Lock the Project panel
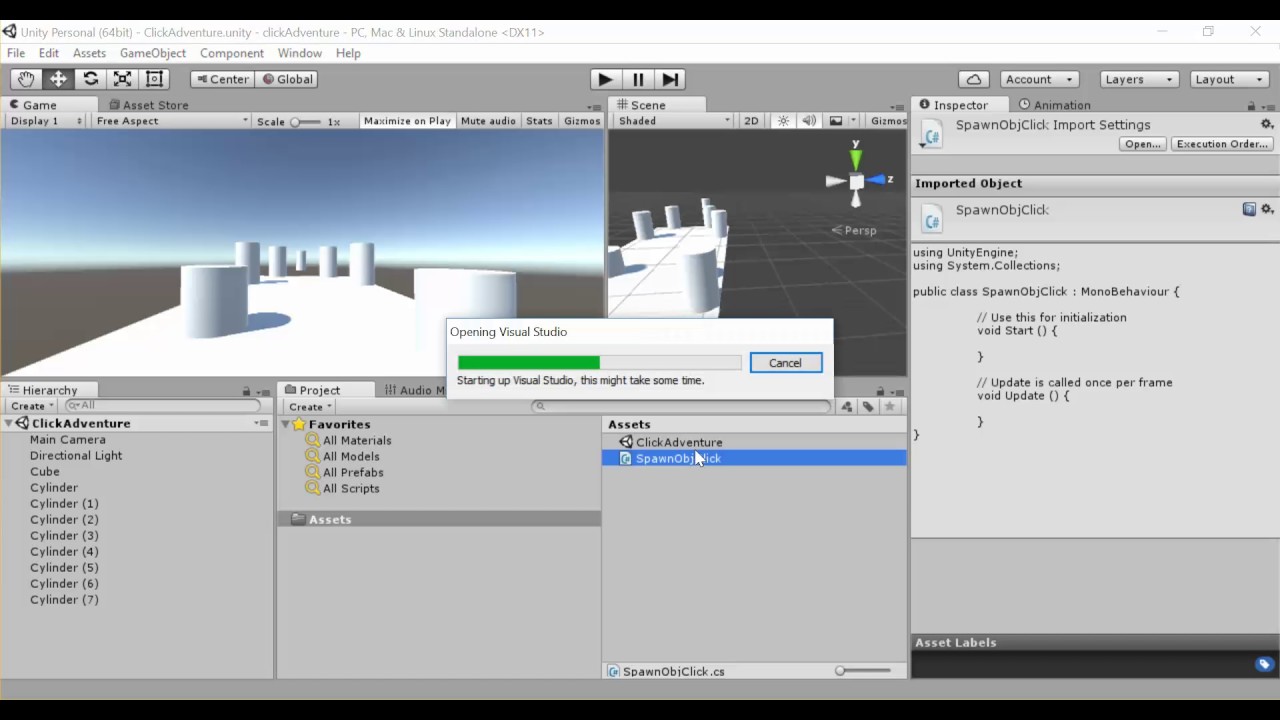Screen dimensions: 1280x720 880,391
